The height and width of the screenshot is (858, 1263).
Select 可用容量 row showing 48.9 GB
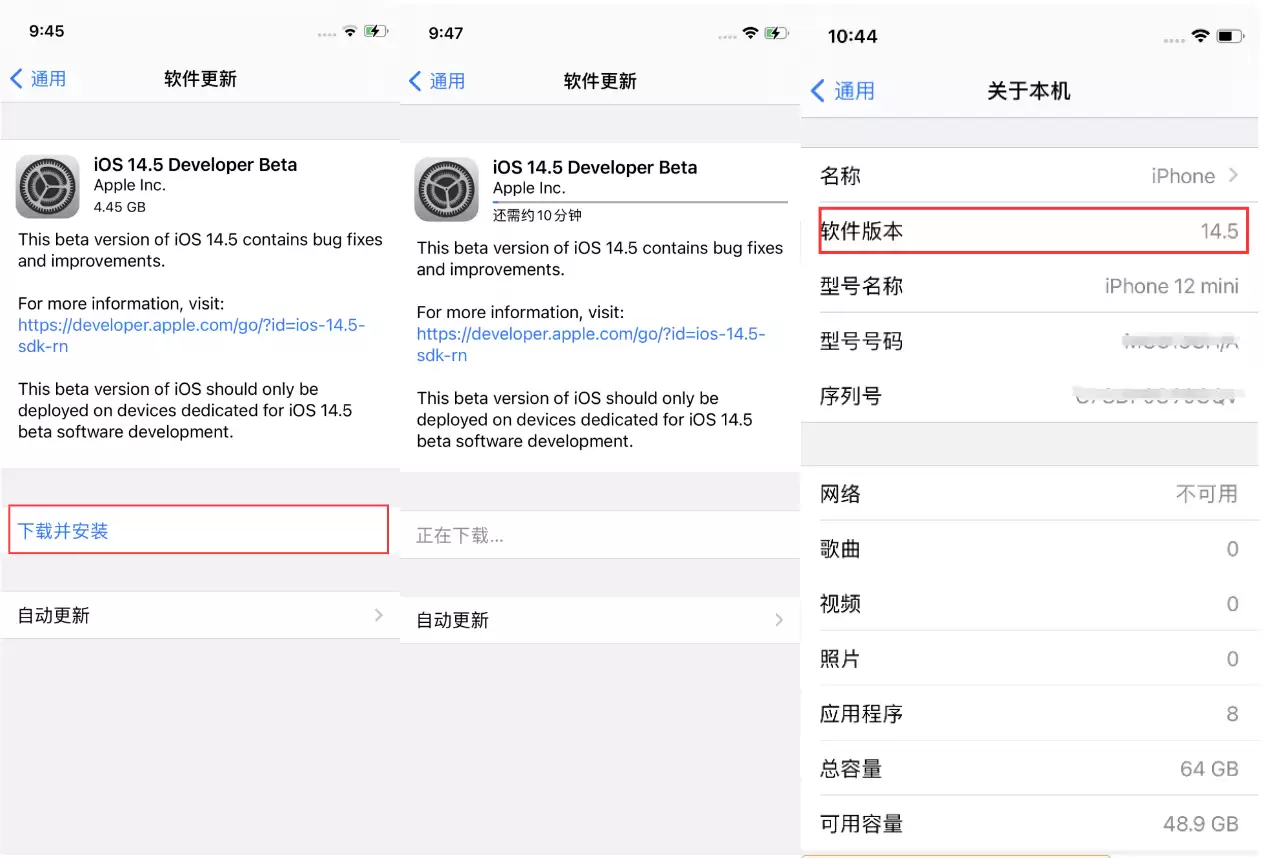(1031, 823)
